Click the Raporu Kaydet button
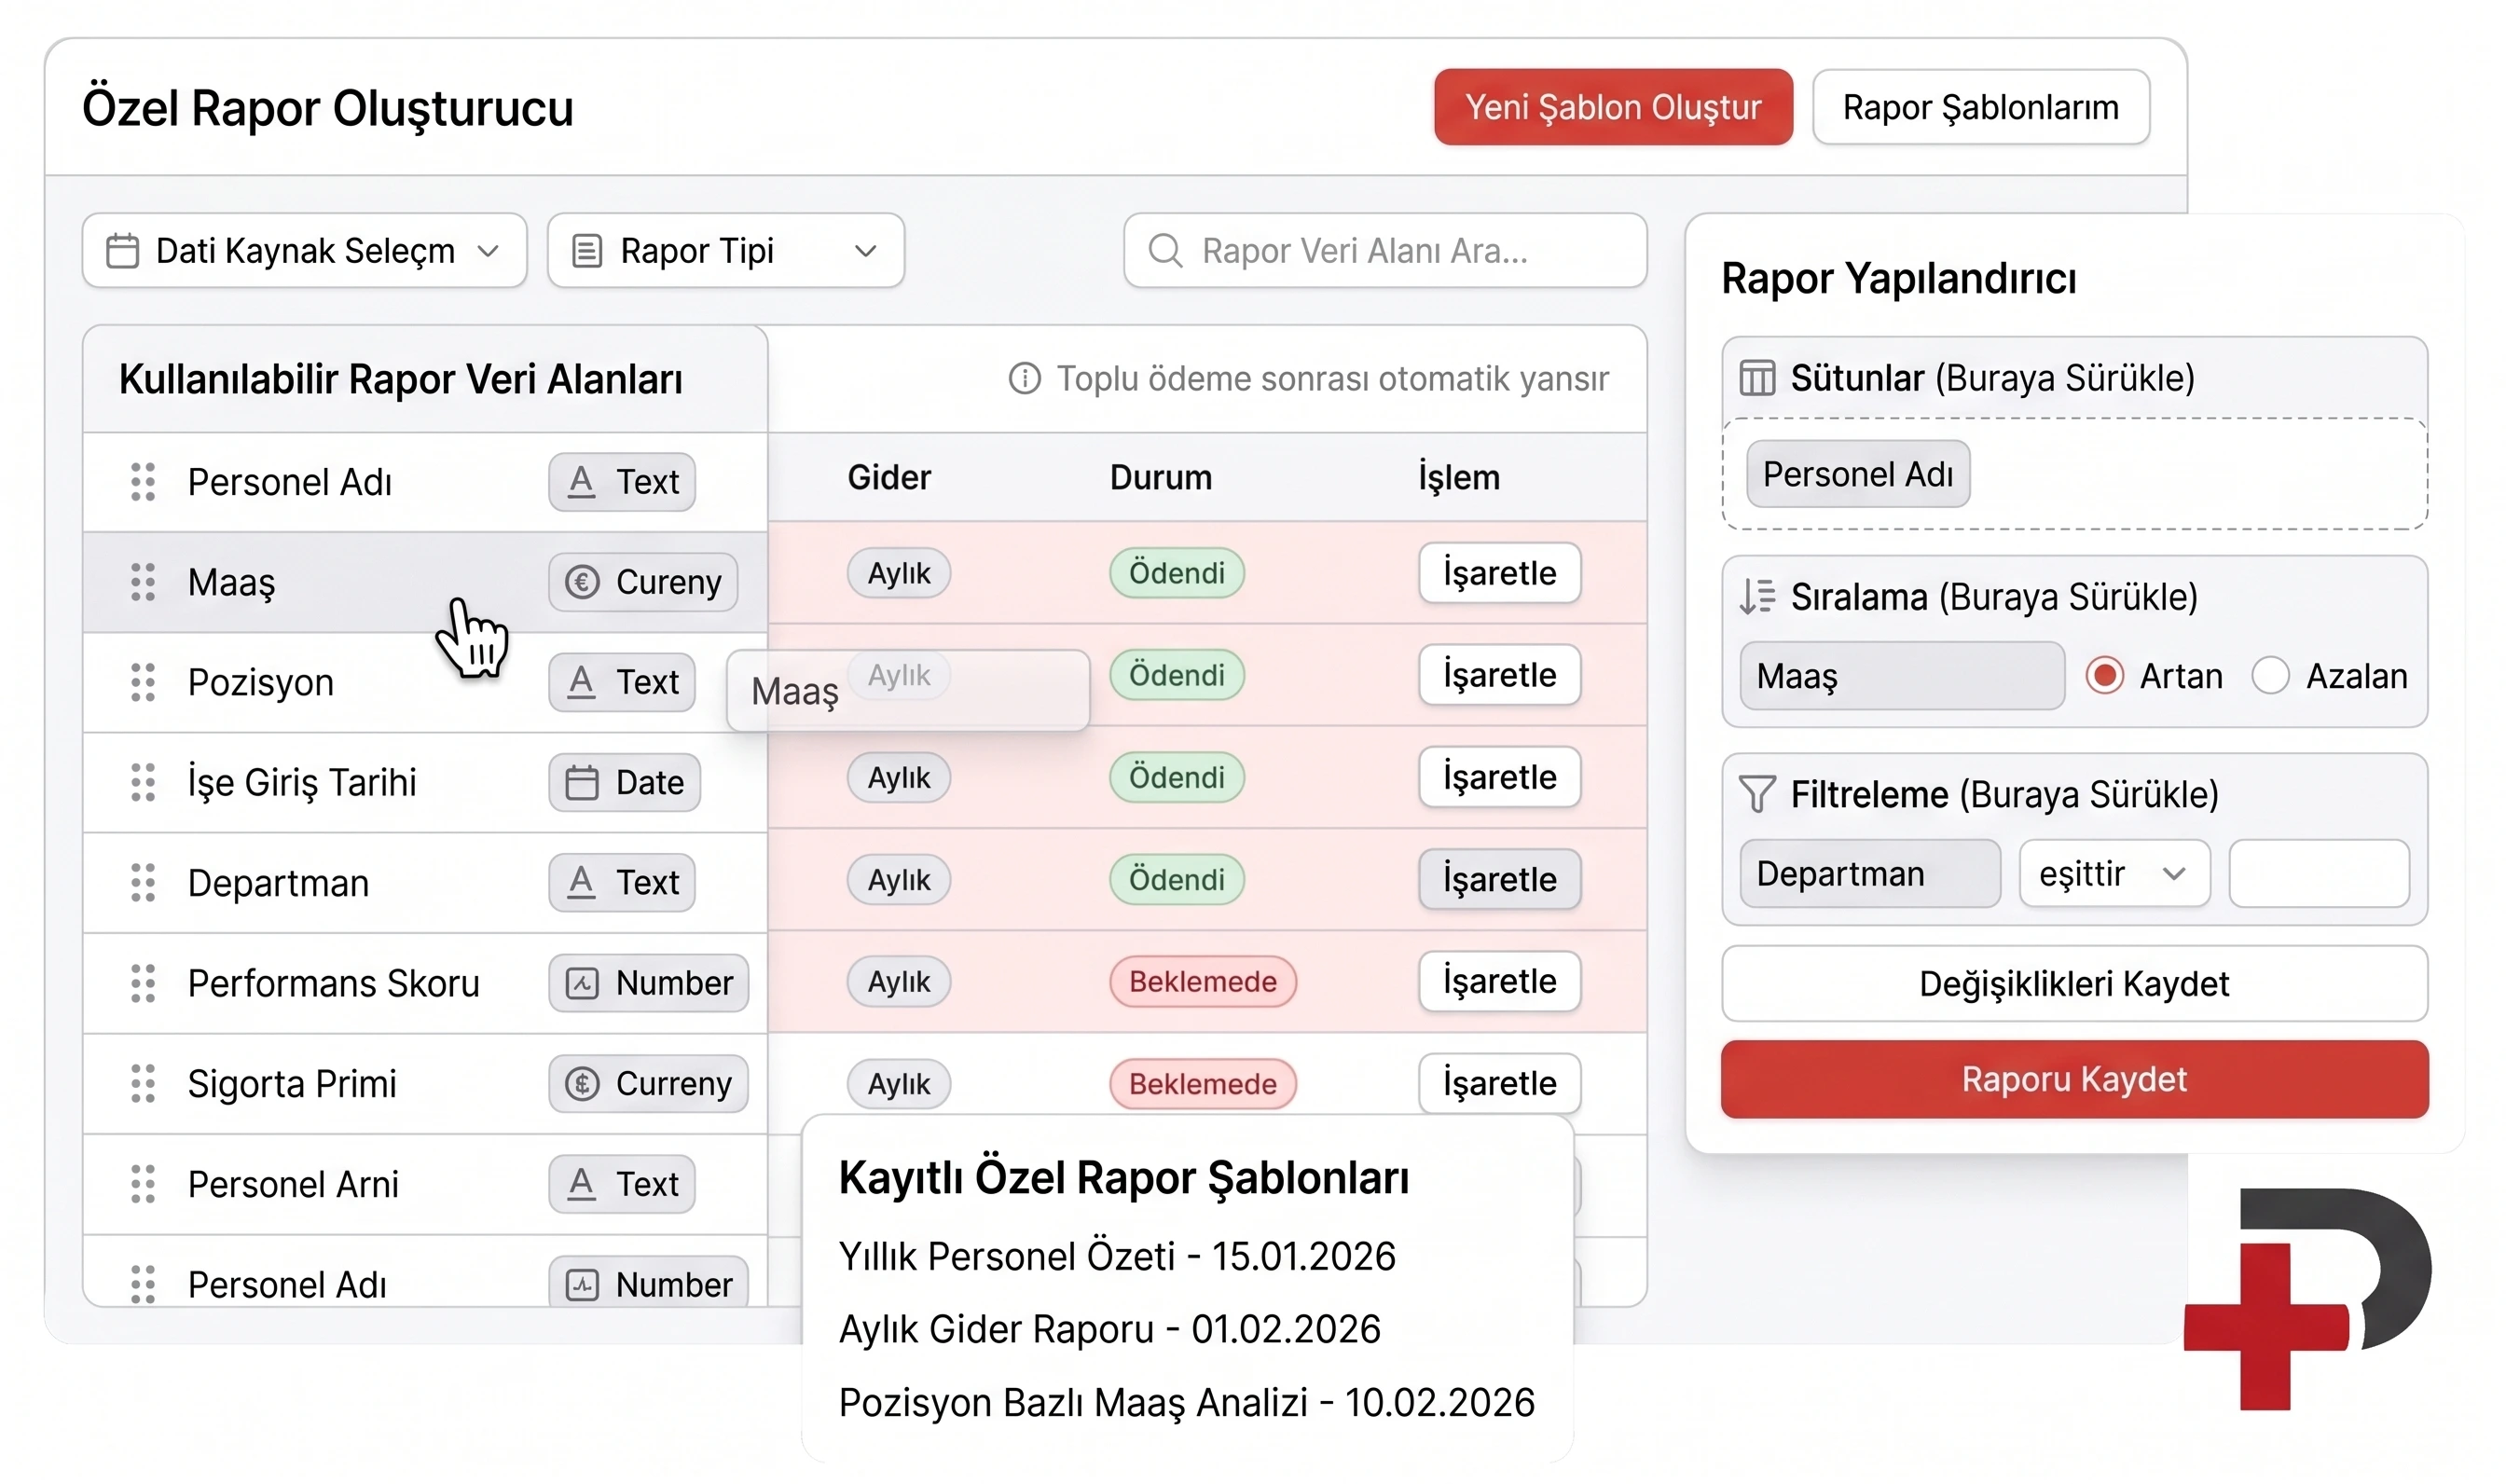 click(x=2074, y=1080)
